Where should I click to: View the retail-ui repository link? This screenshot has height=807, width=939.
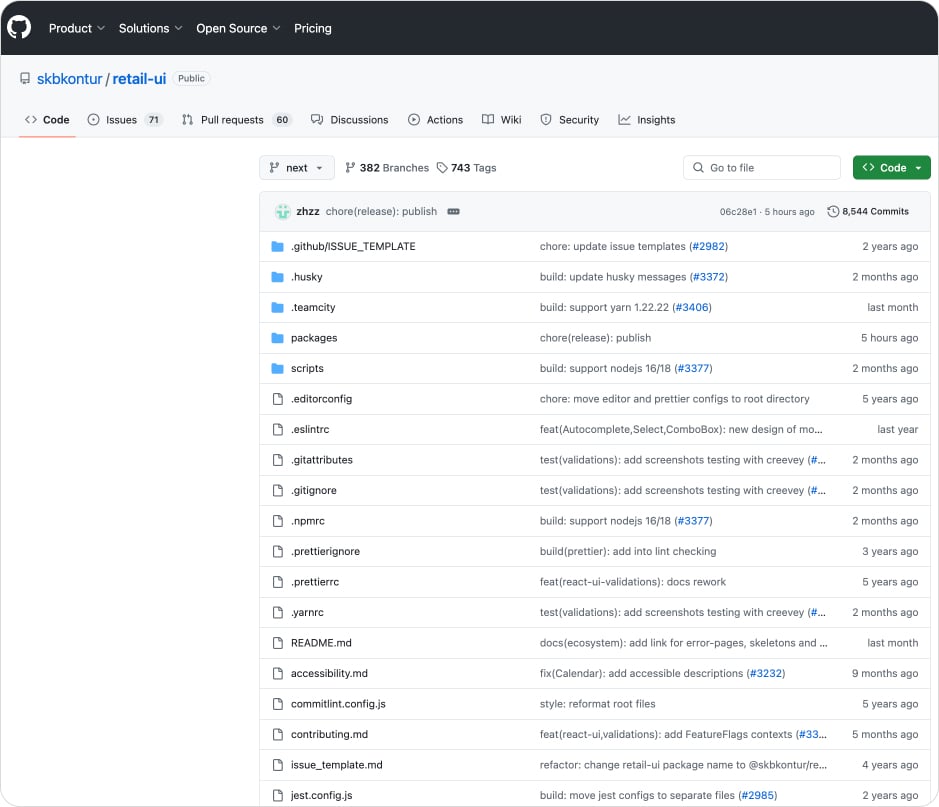[138, 78]
